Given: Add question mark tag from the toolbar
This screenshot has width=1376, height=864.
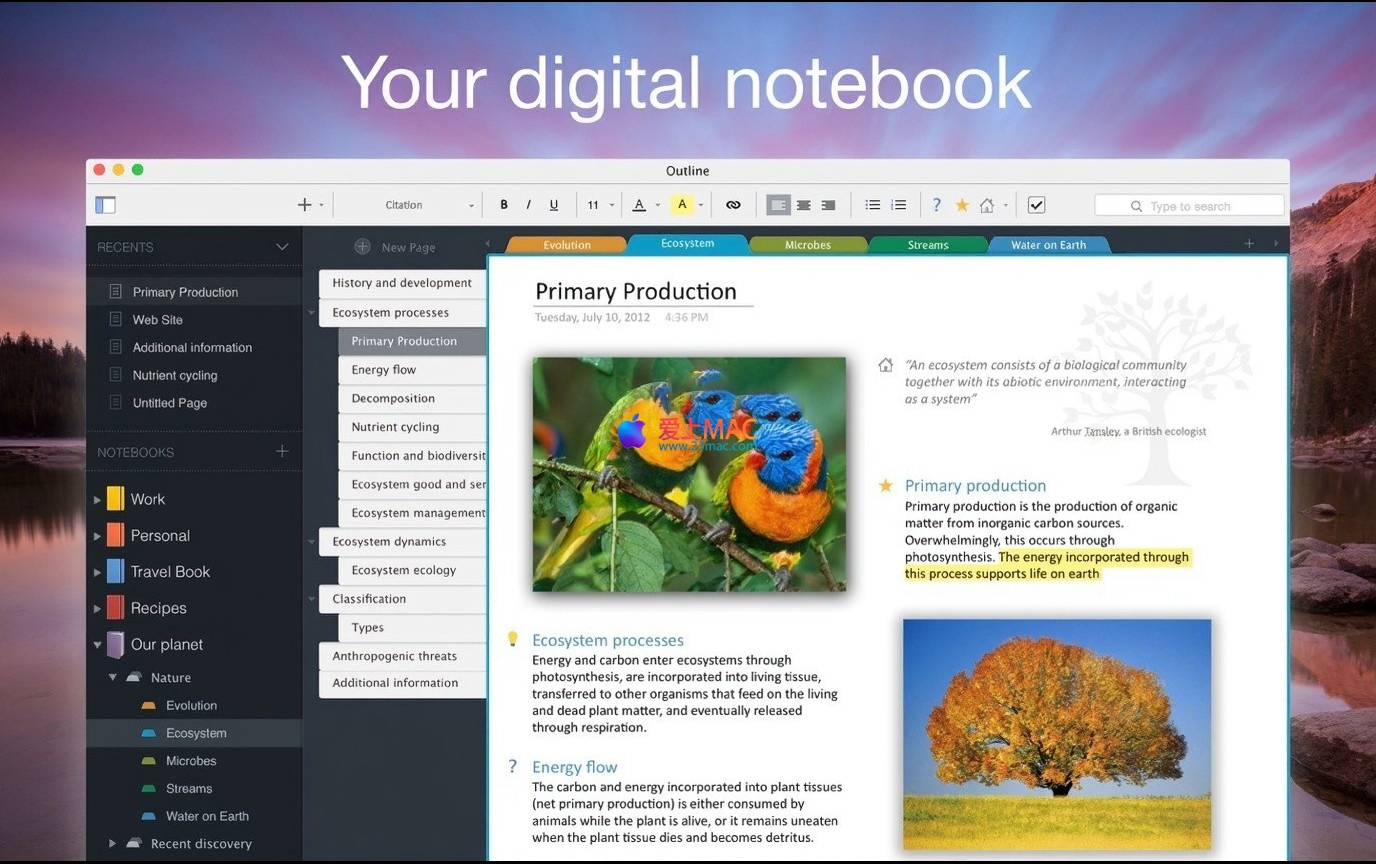Looking at the screenshot, I should 936,205.
